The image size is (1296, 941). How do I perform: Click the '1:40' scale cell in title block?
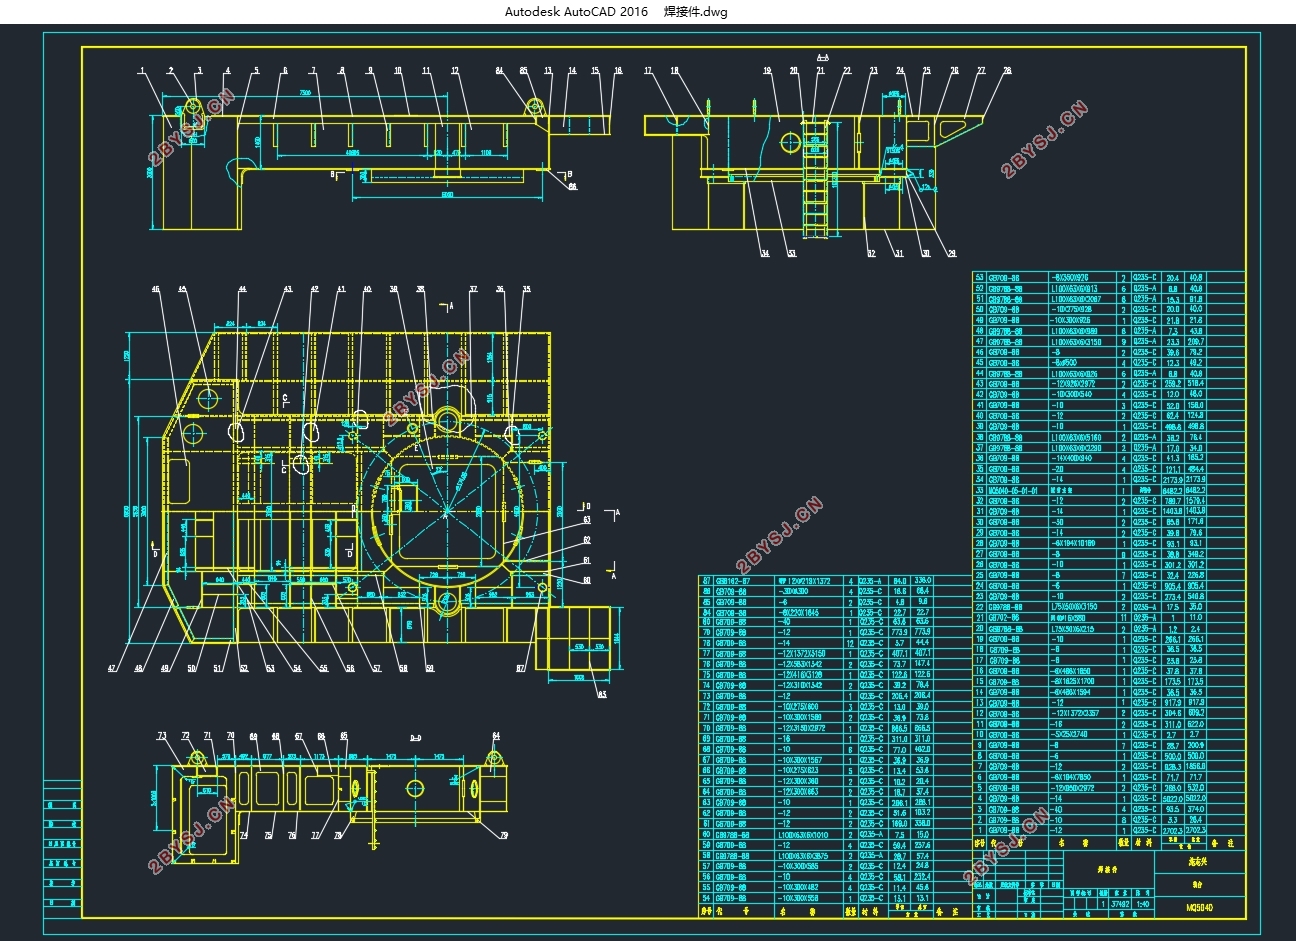click(x=1143, y=904)
